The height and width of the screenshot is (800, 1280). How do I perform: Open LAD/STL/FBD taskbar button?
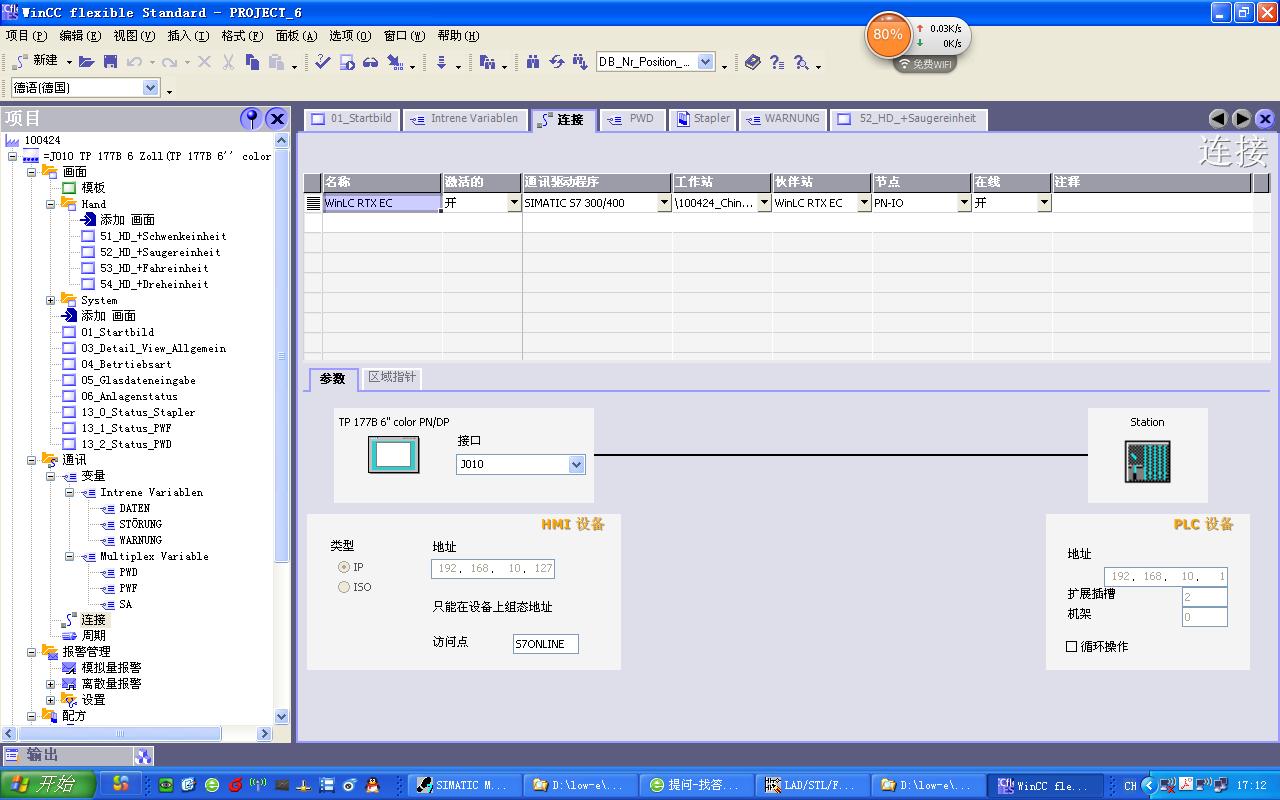coord(812,785)
